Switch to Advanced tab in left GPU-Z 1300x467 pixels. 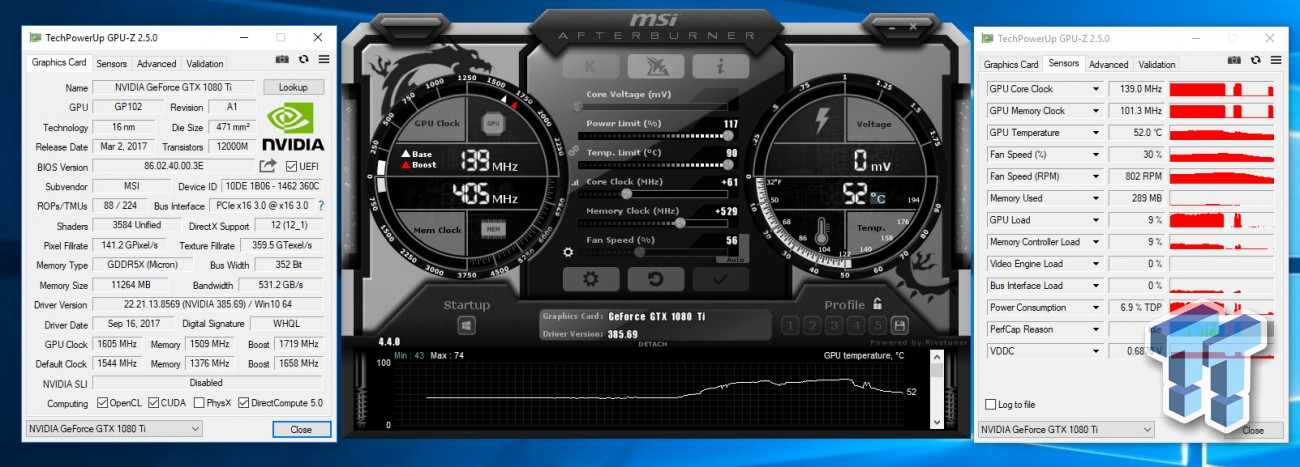tap(156, 63)
